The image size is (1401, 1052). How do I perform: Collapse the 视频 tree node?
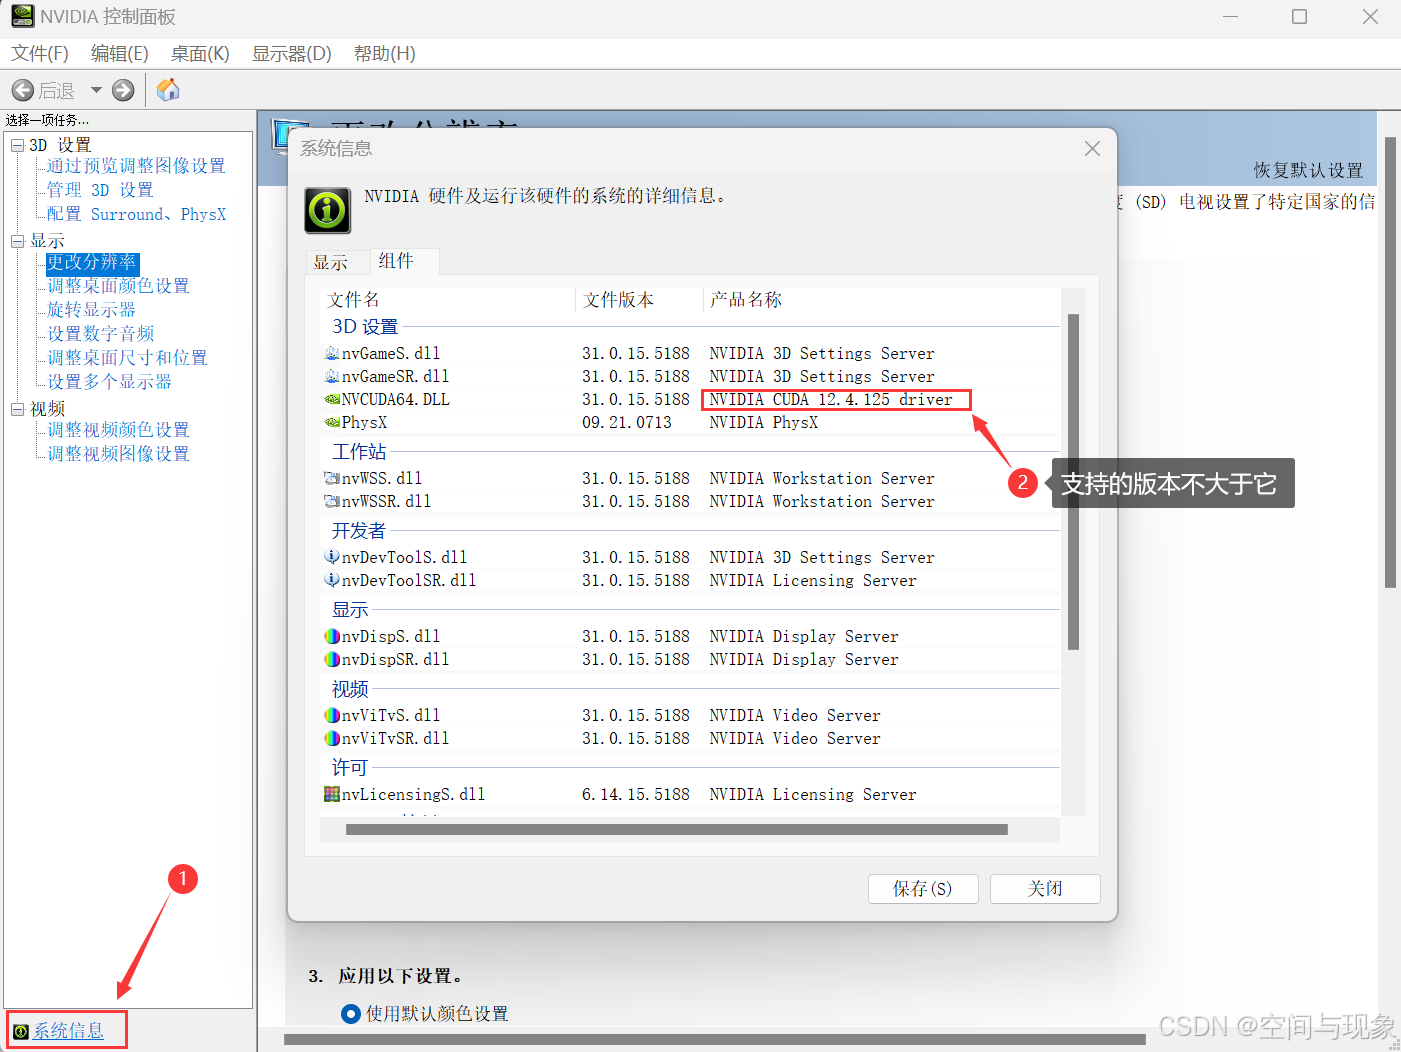pyautogui.click(x=17, y=409)
